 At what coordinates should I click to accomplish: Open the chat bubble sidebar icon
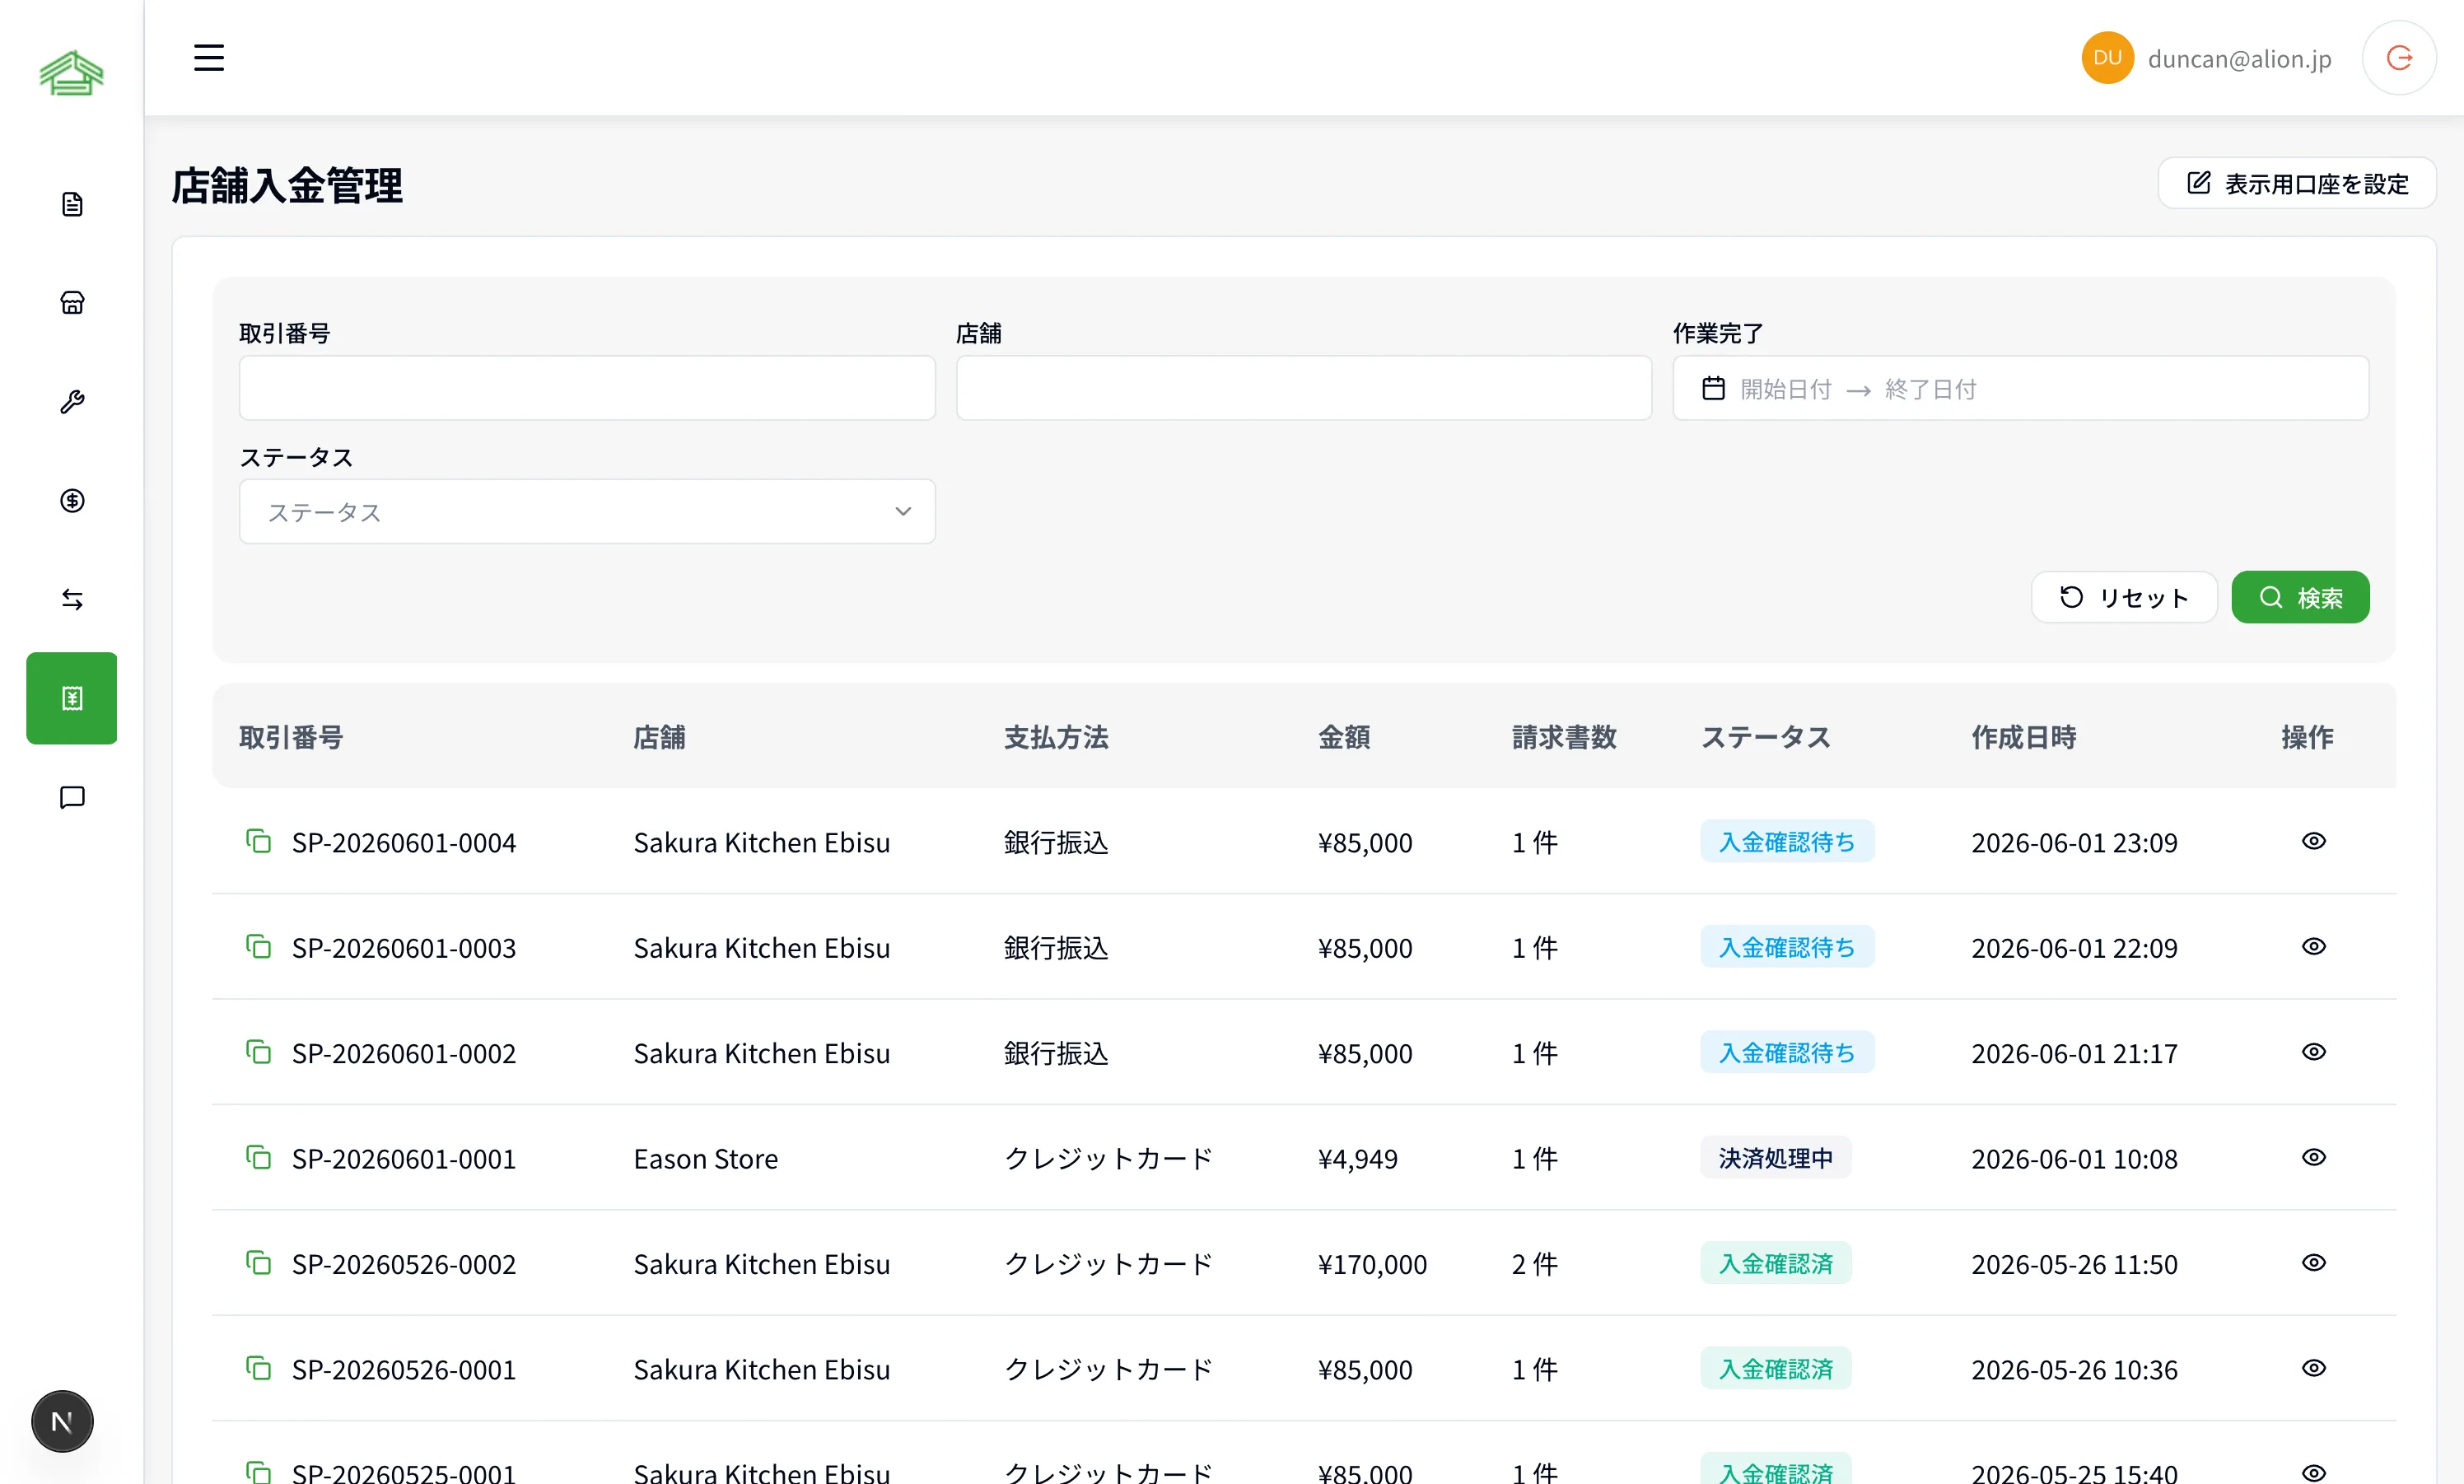(72, 797)
